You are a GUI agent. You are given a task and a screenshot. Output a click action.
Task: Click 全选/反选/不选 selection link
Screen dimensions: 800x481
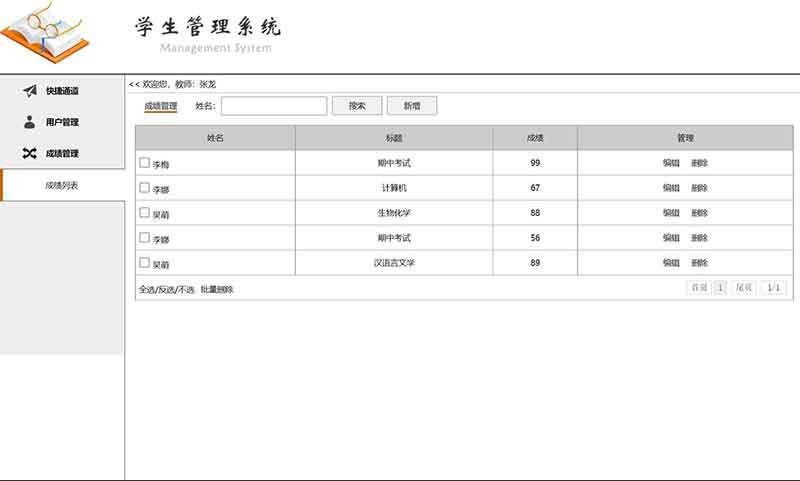coord(166,289)
